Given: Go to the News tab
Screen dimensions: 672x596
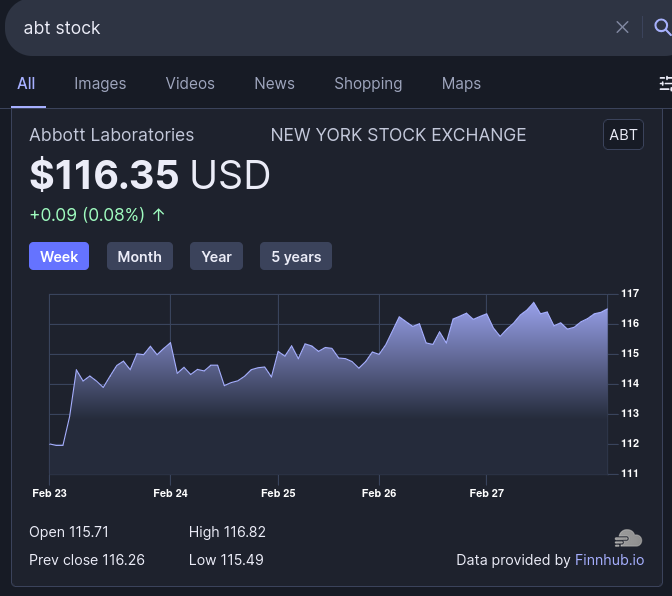Looking at the screenshot, I should pyautogui.click(x=274, y=84).
